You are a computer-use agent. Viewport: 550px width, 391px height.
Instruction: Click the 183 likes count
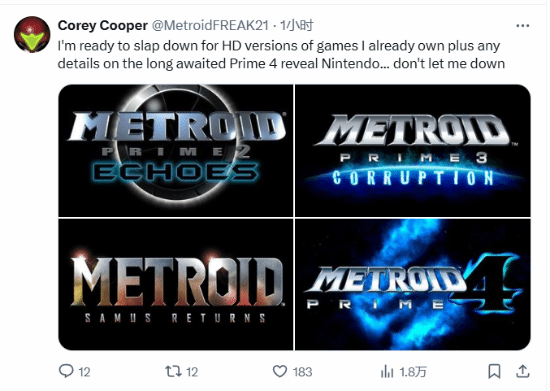tap(302, 372)
